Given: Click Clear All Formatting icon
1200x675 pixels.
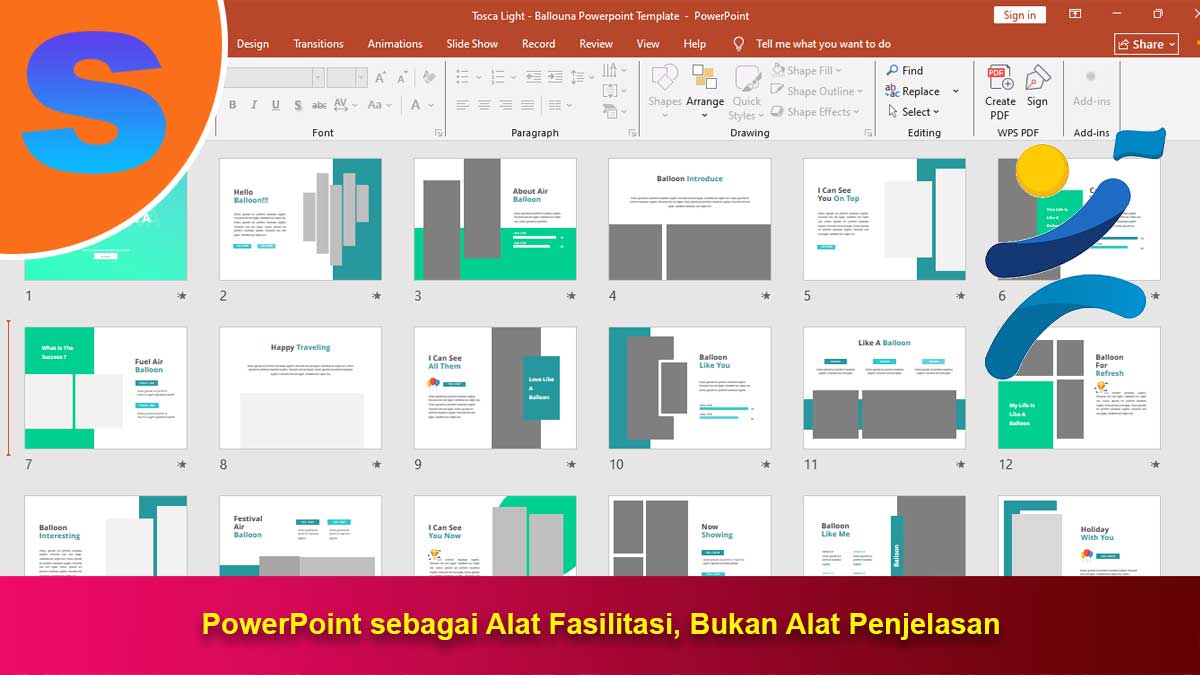Looking at the screenshot, I should 429,77.
